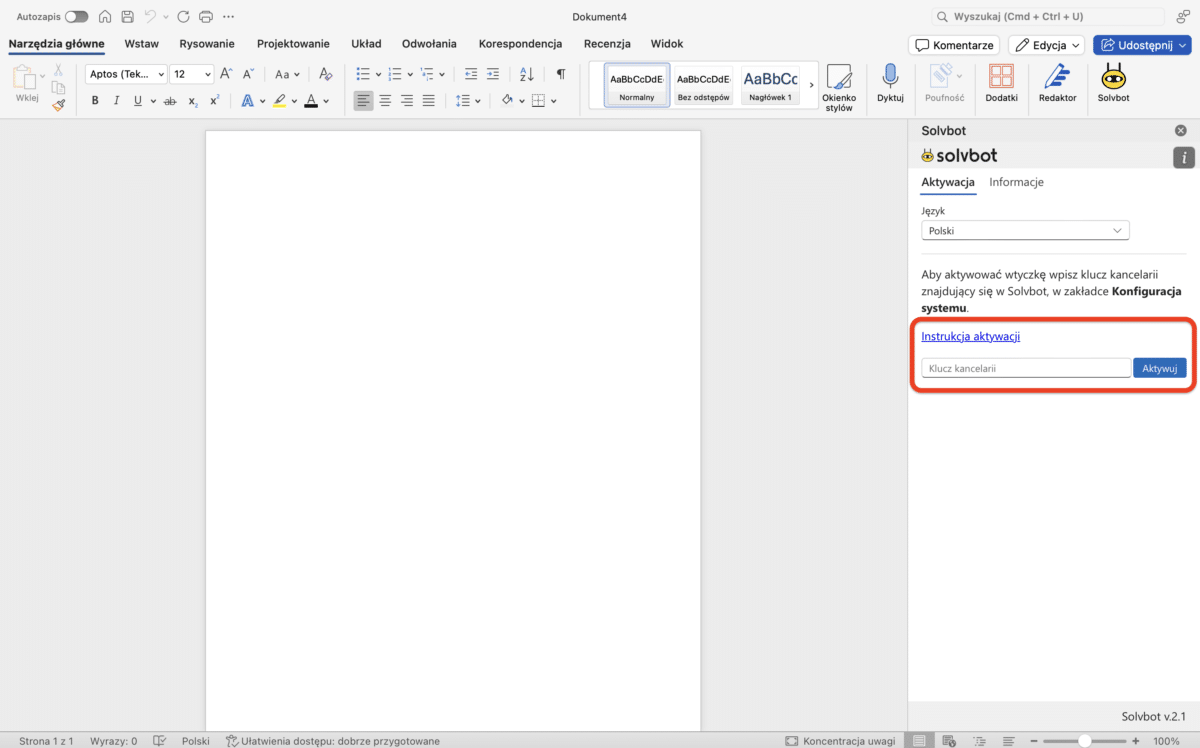The width and height of the screenshot is (1200, 748).
Task: Toggle strikethrough formatting
Action: tap(170, 101)
